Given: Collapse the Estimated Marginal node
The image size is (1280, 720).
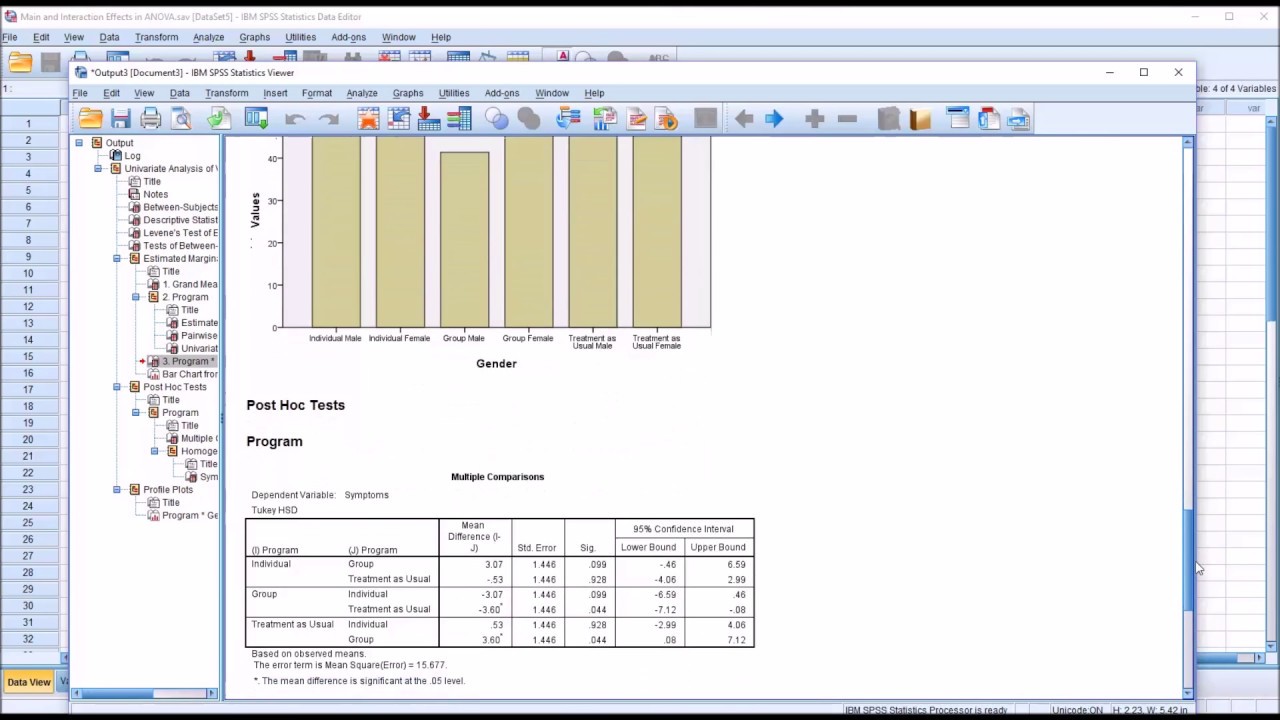Looking at the screenshot, I should (117, 259).
